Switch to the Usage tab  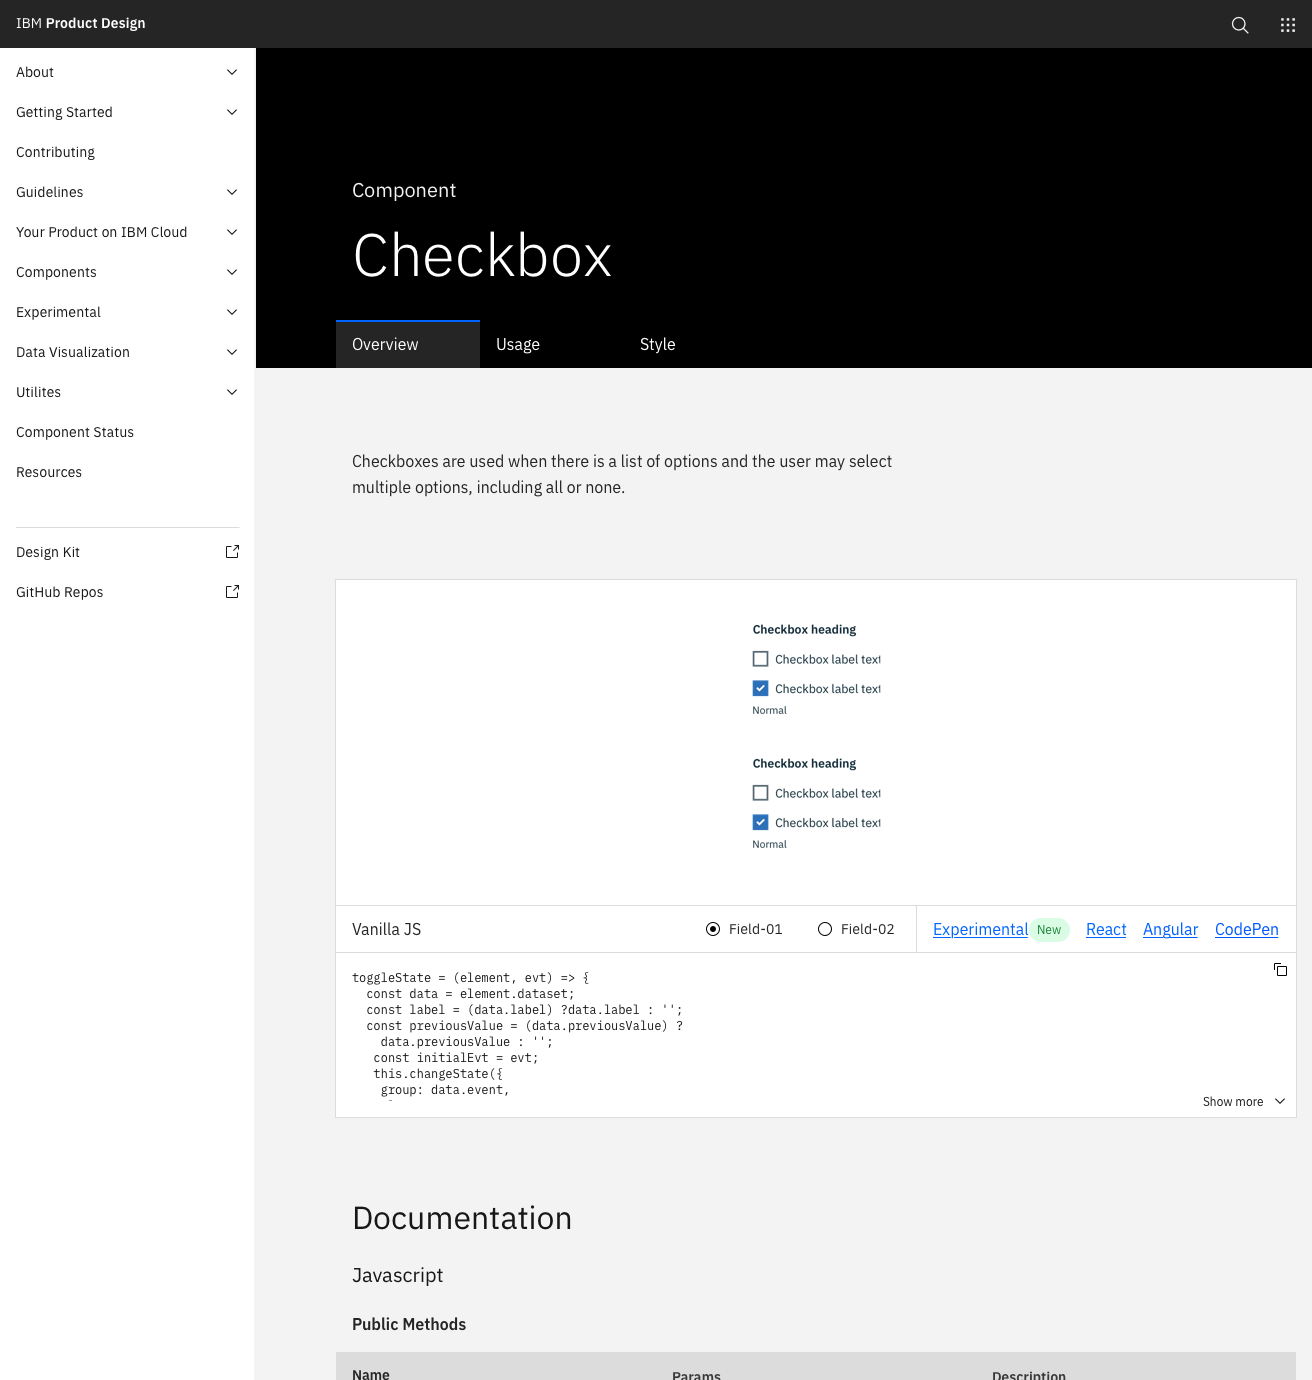(518, 344)
